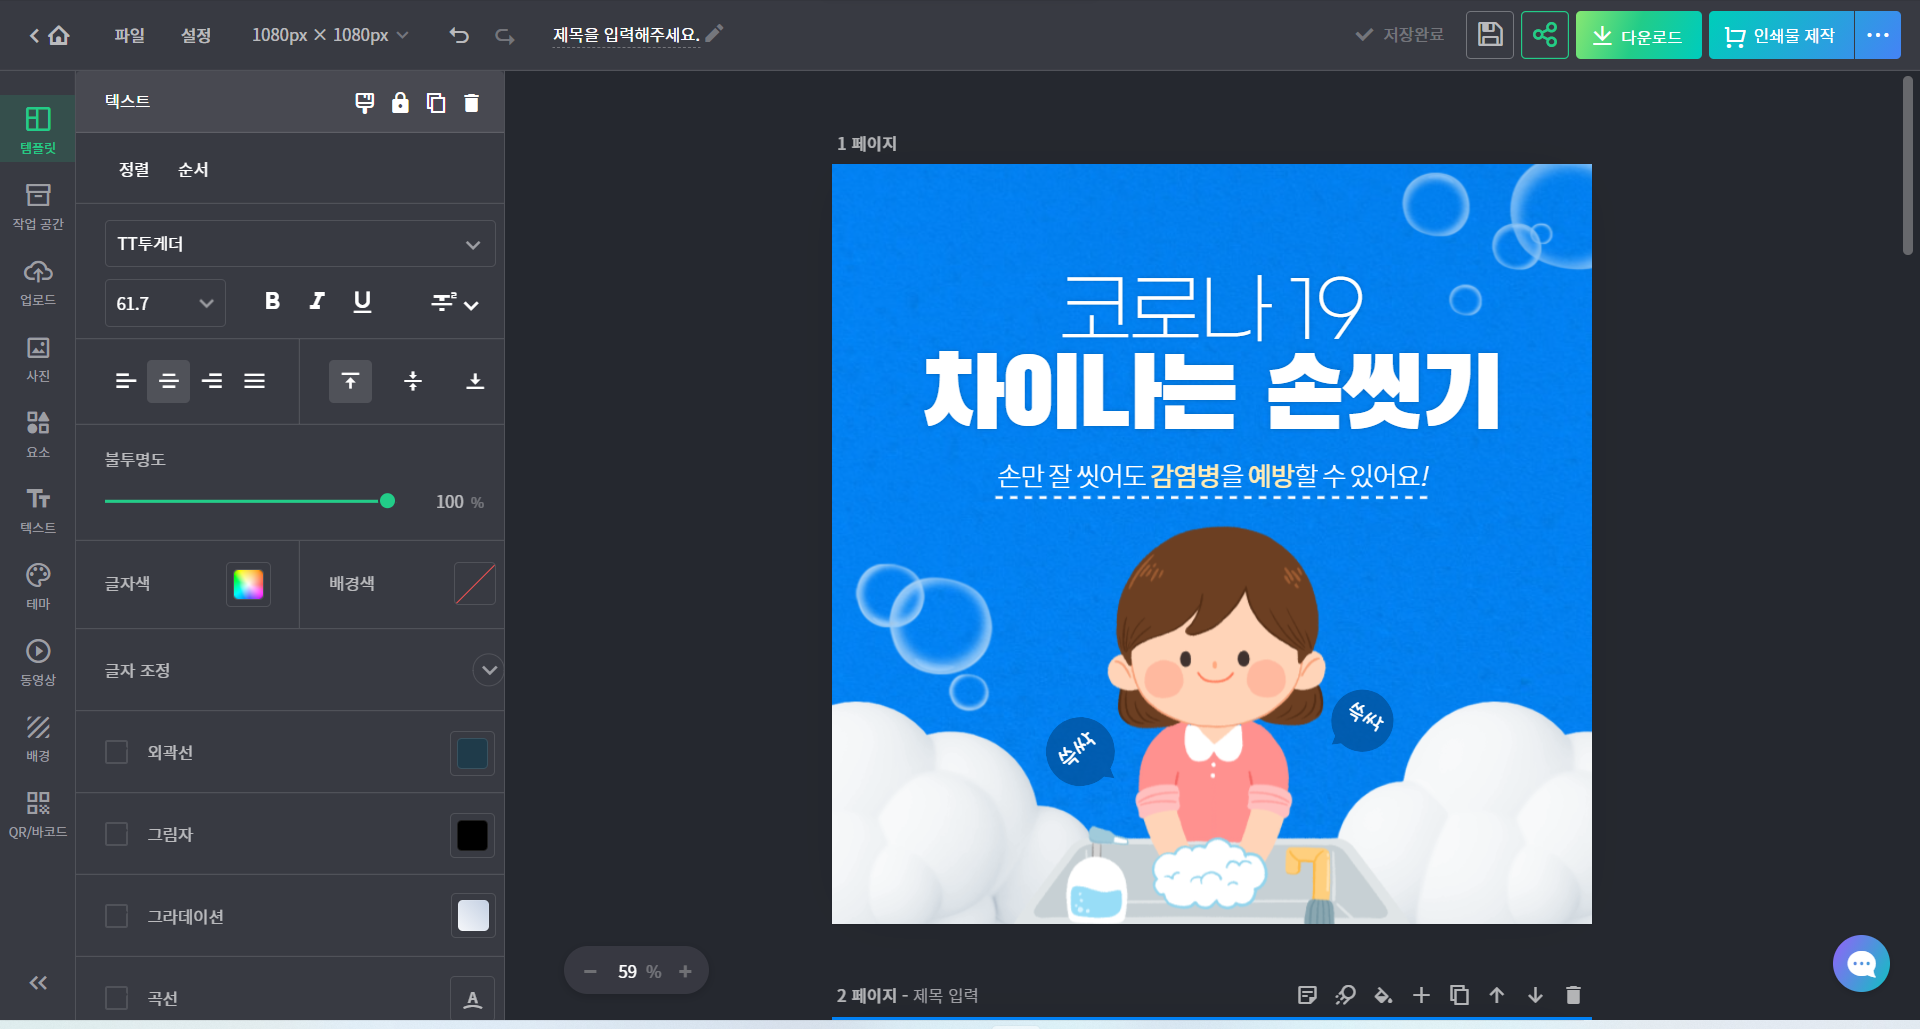Duplicate text with the copy icon
The height and width of the screenshot is (1029, 1920).
coord(436,102)
